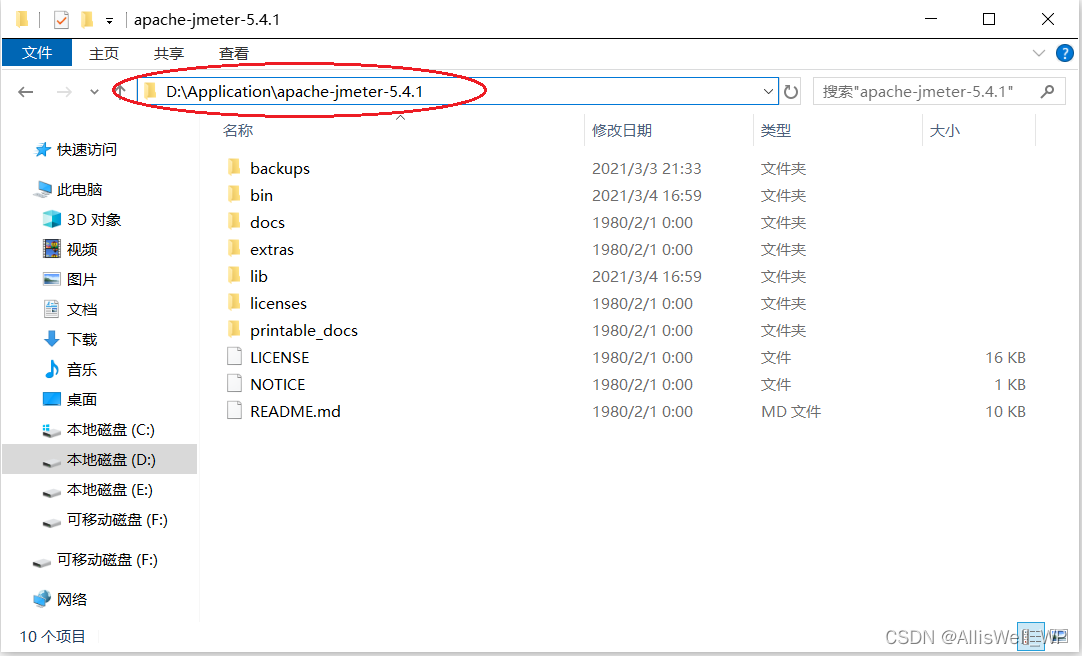The image size is (1082, 656).
Task: Select the README.md file name
Action: [x=295, y=411]
